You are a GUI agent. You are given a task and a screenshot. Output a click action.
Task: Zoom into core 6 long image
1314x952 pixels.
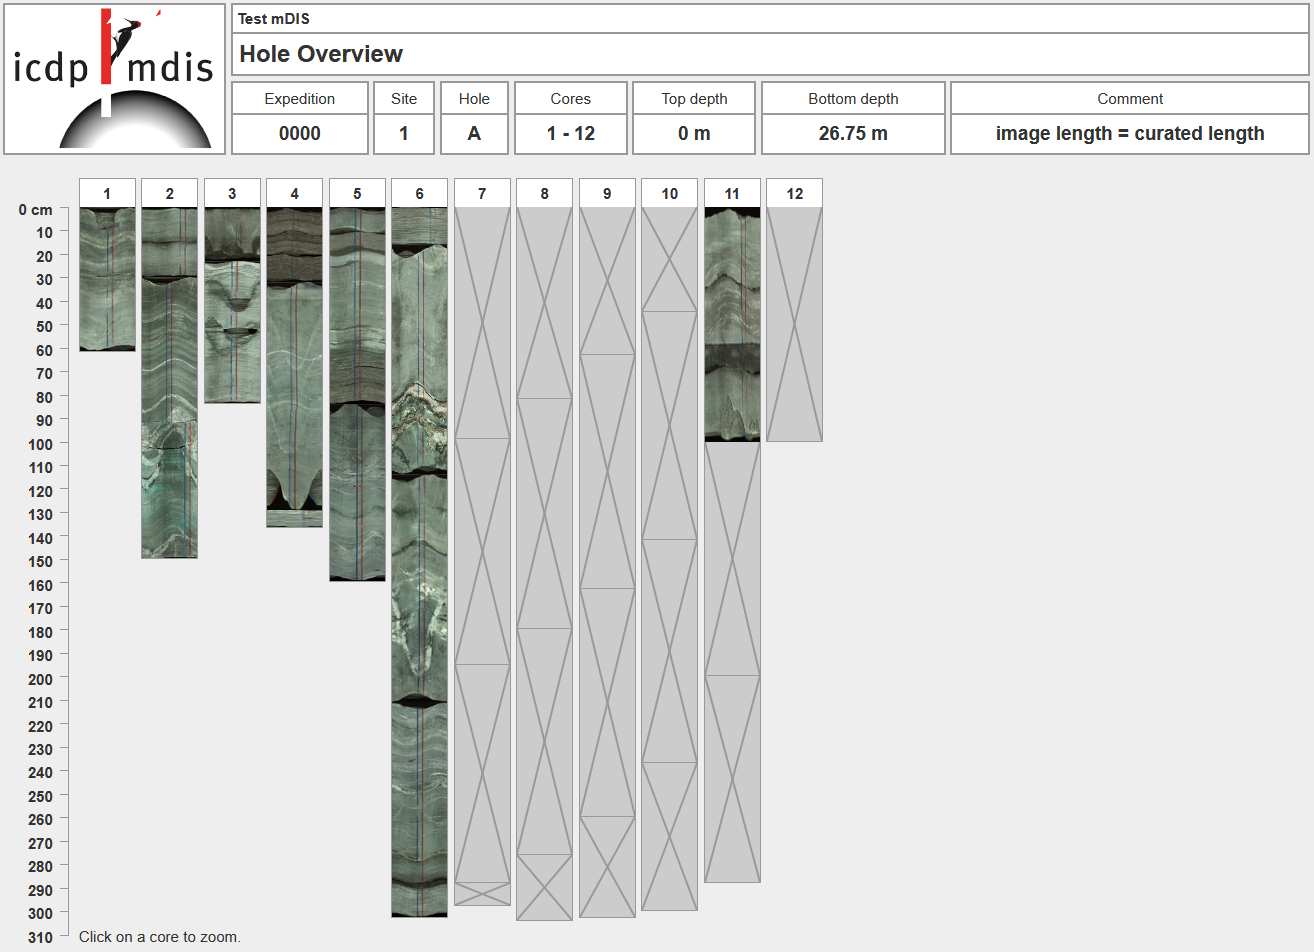[x=419, y=562]
